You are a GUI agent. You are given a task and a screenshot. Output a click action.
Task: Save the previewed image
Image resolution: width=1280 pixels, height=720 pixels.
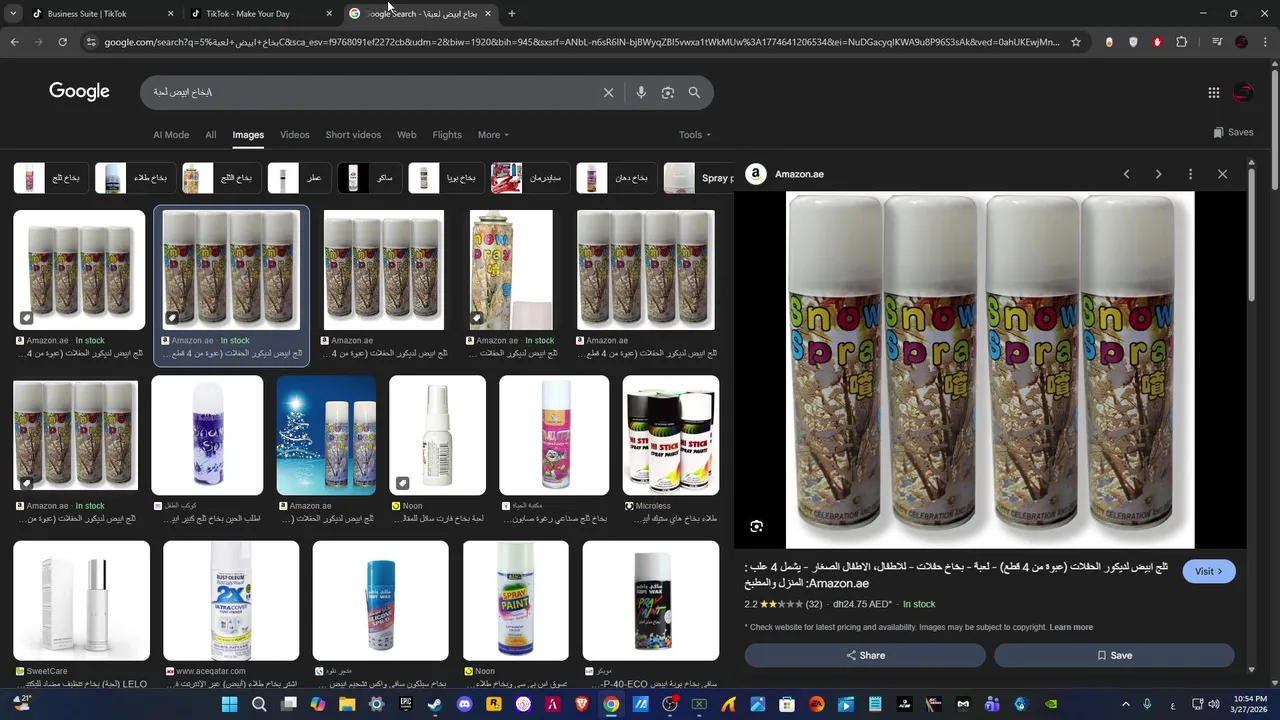point(1114,655)
